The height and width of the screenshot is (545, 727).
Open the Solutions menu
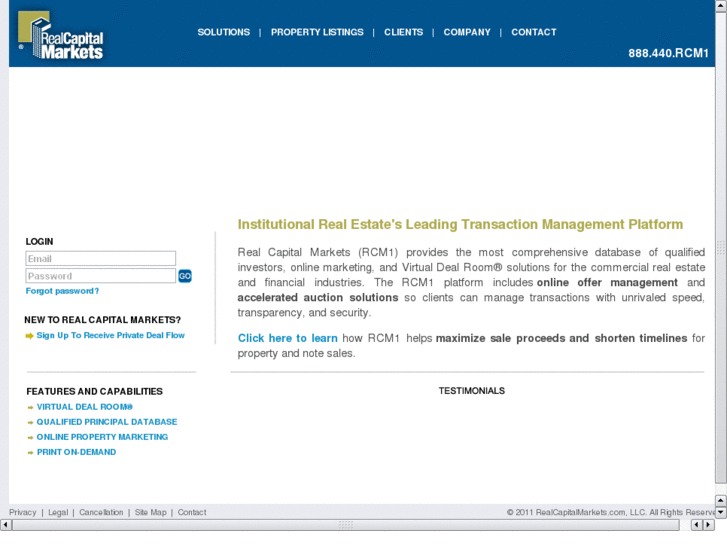click(x=223, y=32)
